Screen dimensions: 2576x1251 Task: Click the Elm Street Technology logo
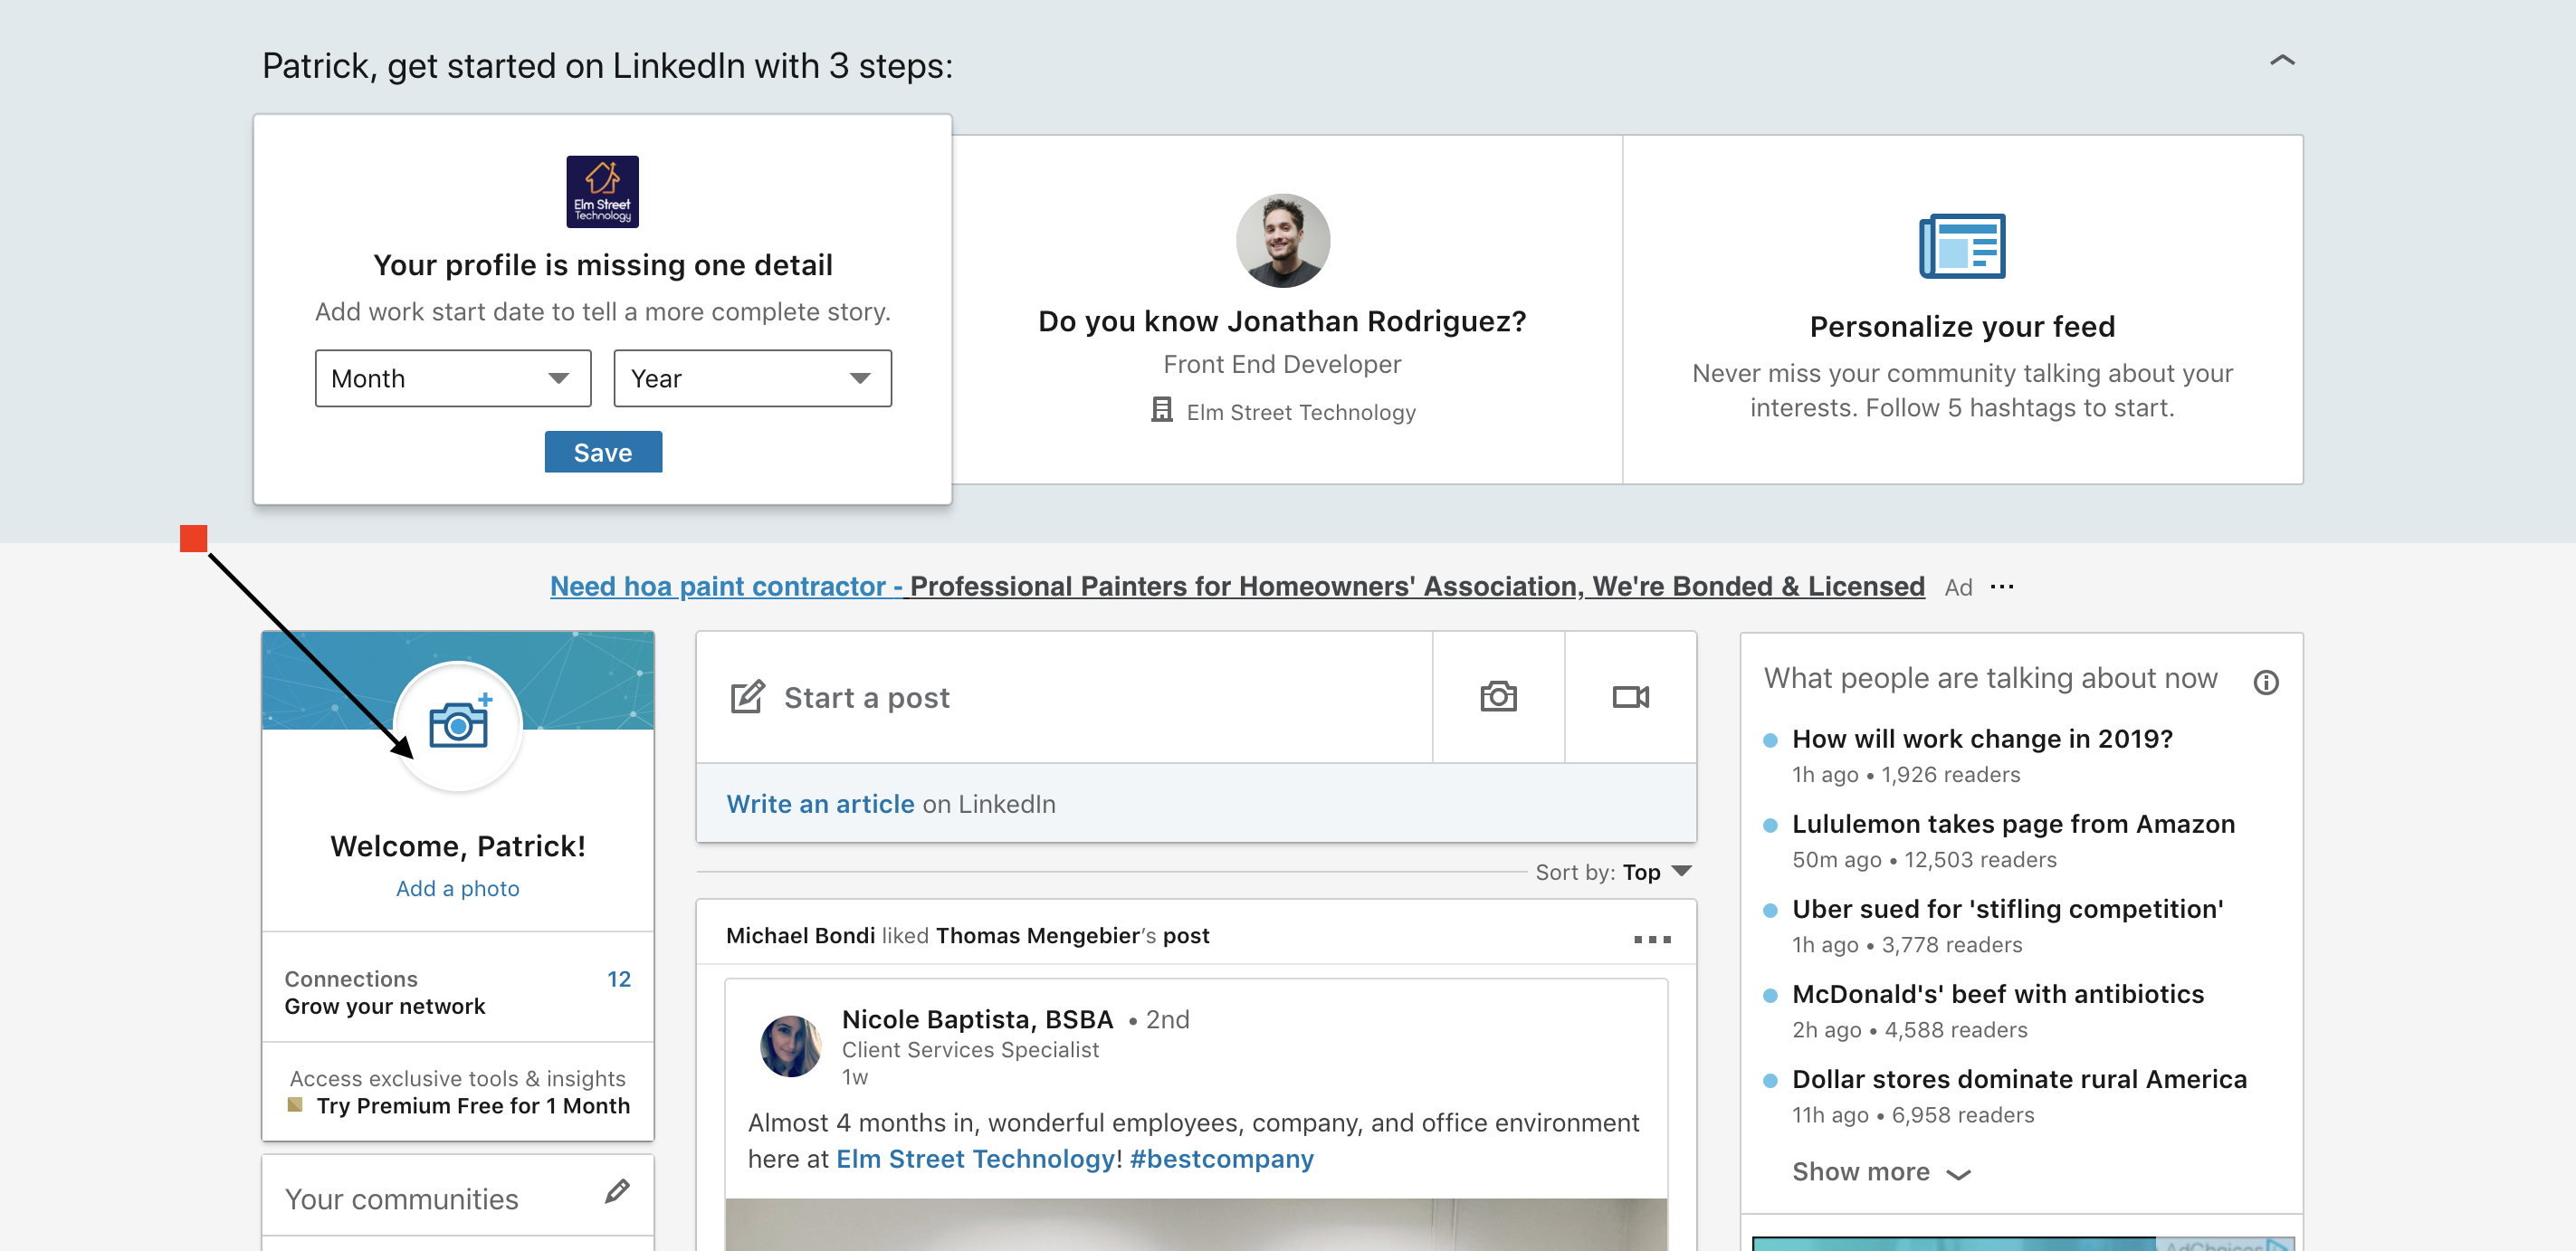pos(602,191)
